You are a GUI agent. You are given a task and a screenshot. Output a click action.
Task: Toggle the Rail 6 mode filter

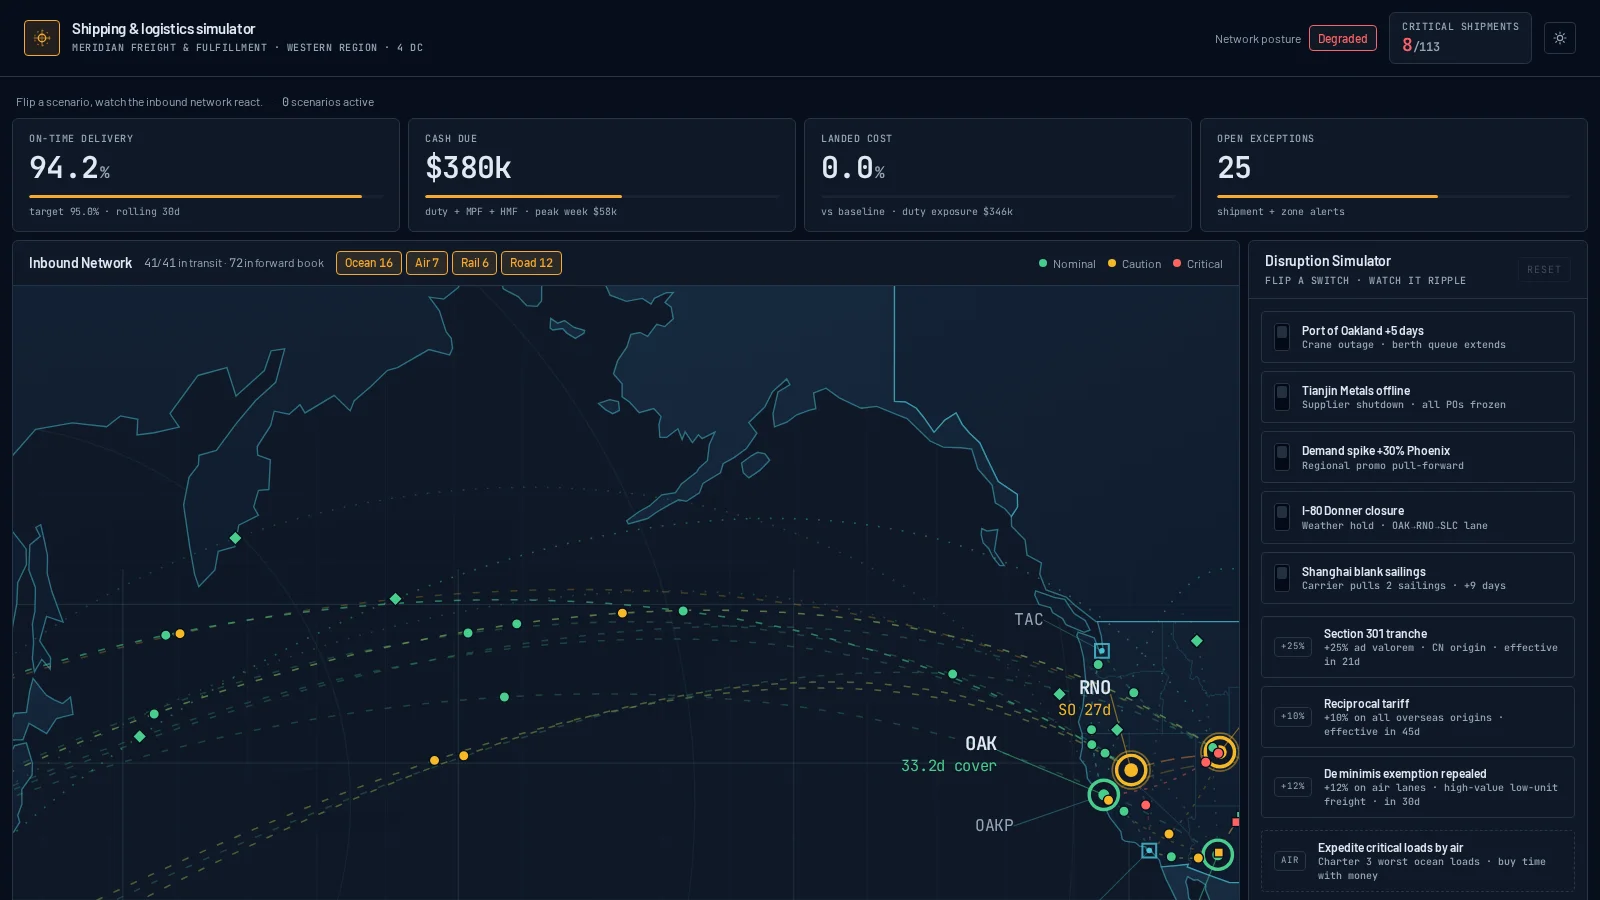tap(475, 263)
